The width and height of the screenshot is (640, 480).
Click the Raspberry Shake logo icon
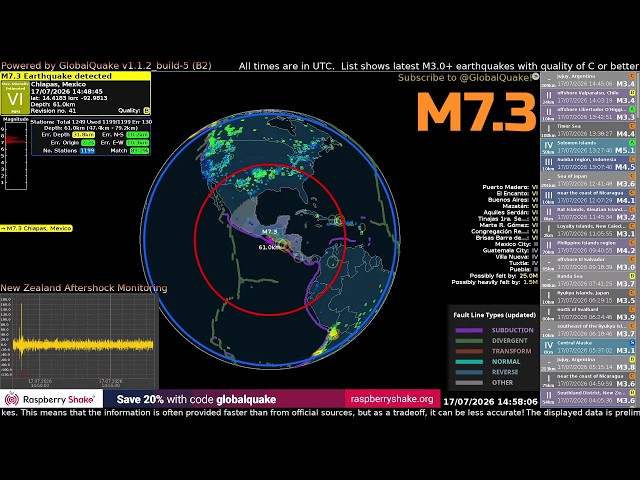pyautogui.click(x=12, y=399)
